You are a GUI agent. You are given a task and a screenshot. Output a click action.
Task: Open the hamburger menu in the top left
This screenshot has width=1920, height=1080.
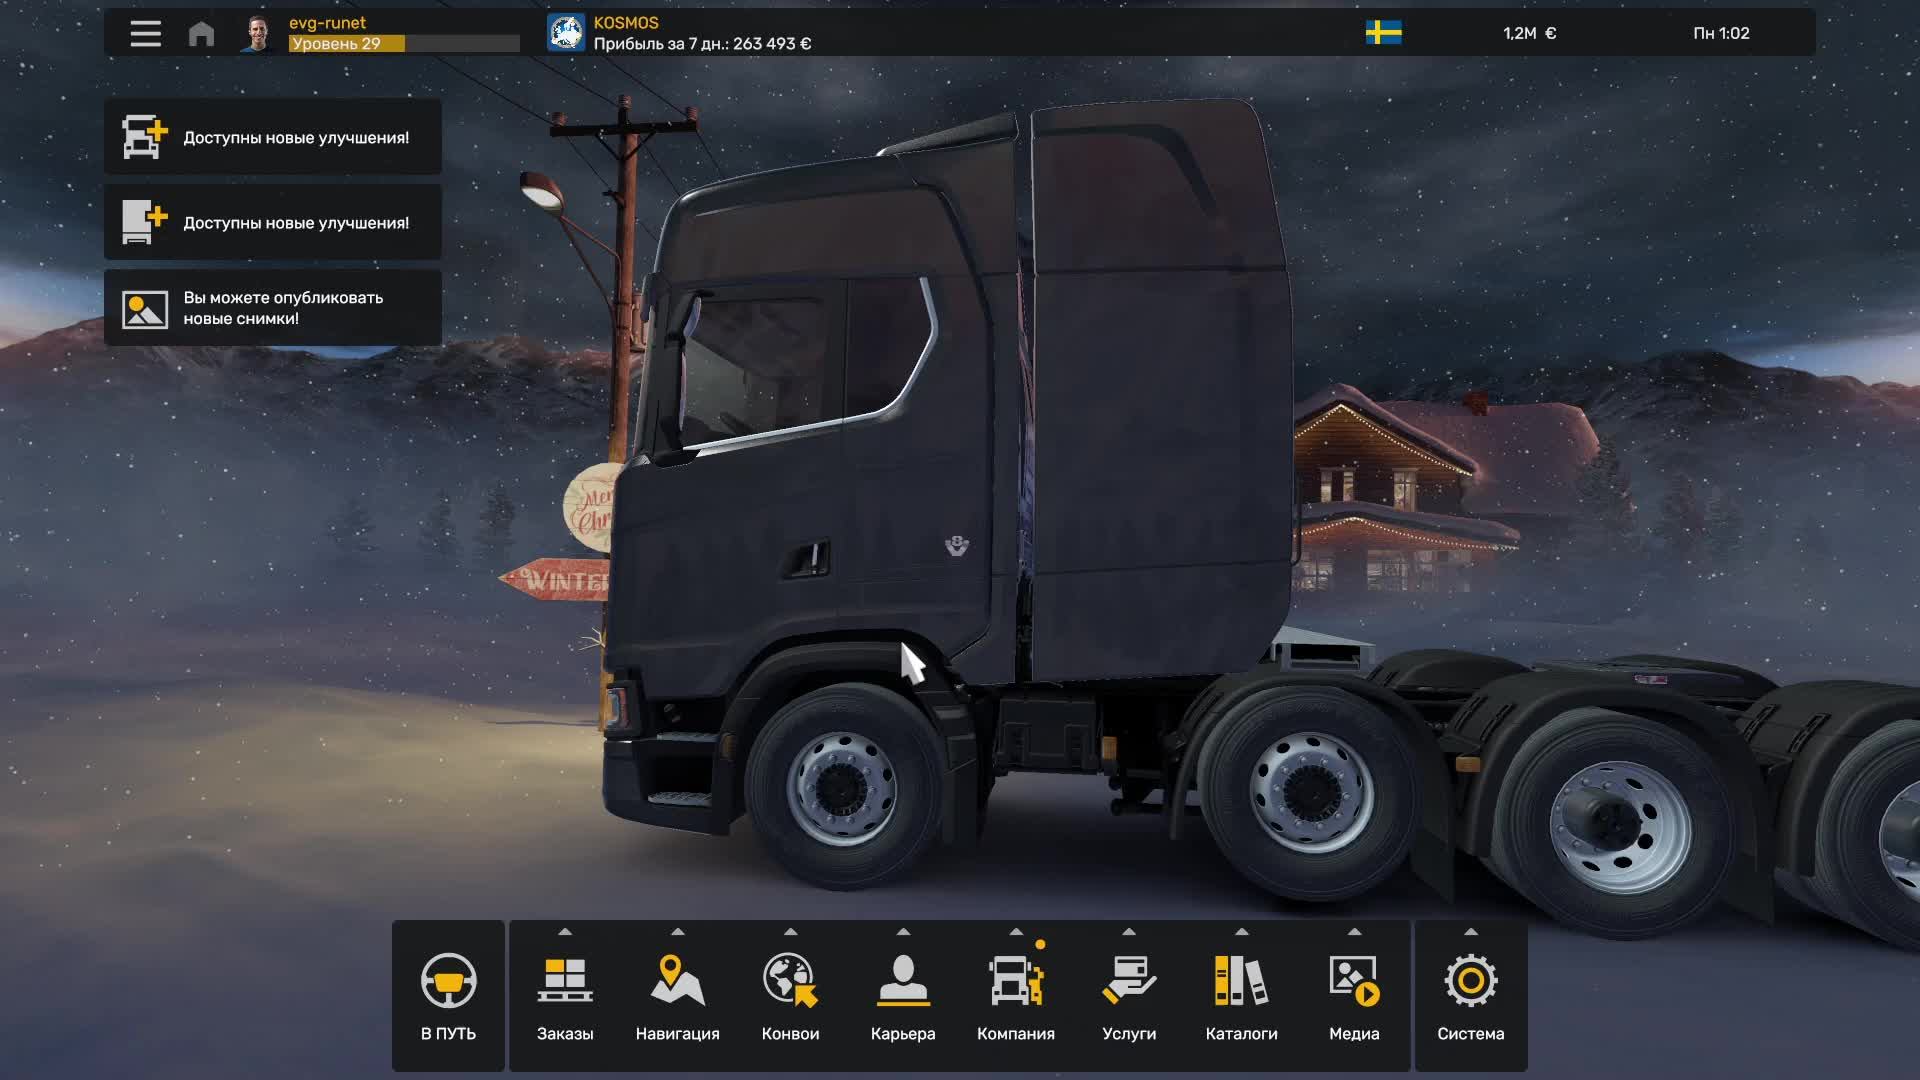(x=145, y=33)
